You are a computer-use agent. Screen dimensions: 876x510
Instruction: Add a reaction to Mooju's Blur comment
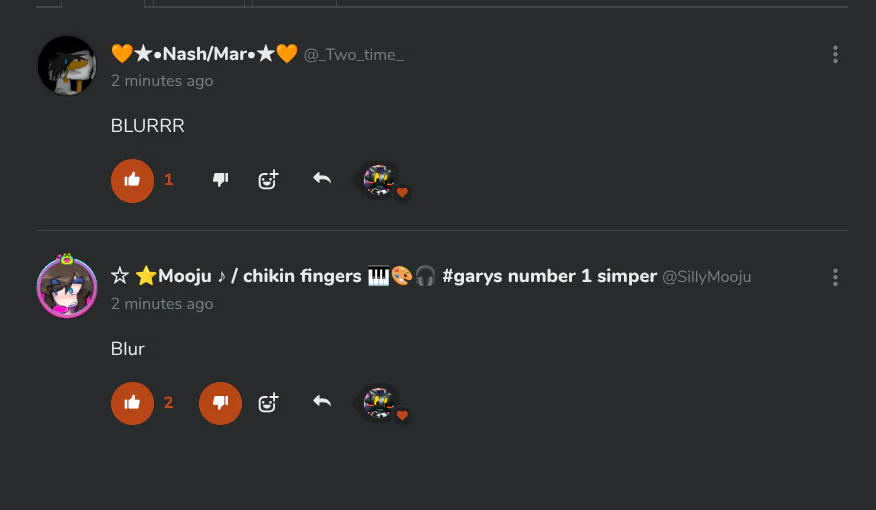pos(268,402)
